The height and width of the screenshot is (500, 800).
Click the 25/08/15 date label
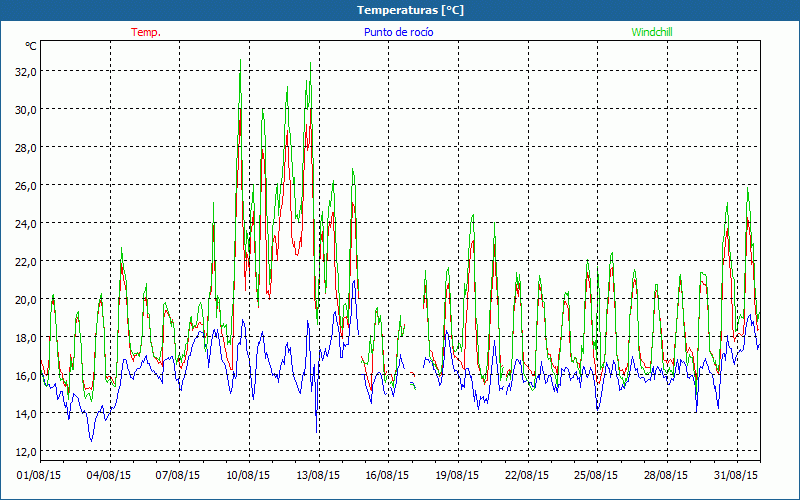pos(596,476)
